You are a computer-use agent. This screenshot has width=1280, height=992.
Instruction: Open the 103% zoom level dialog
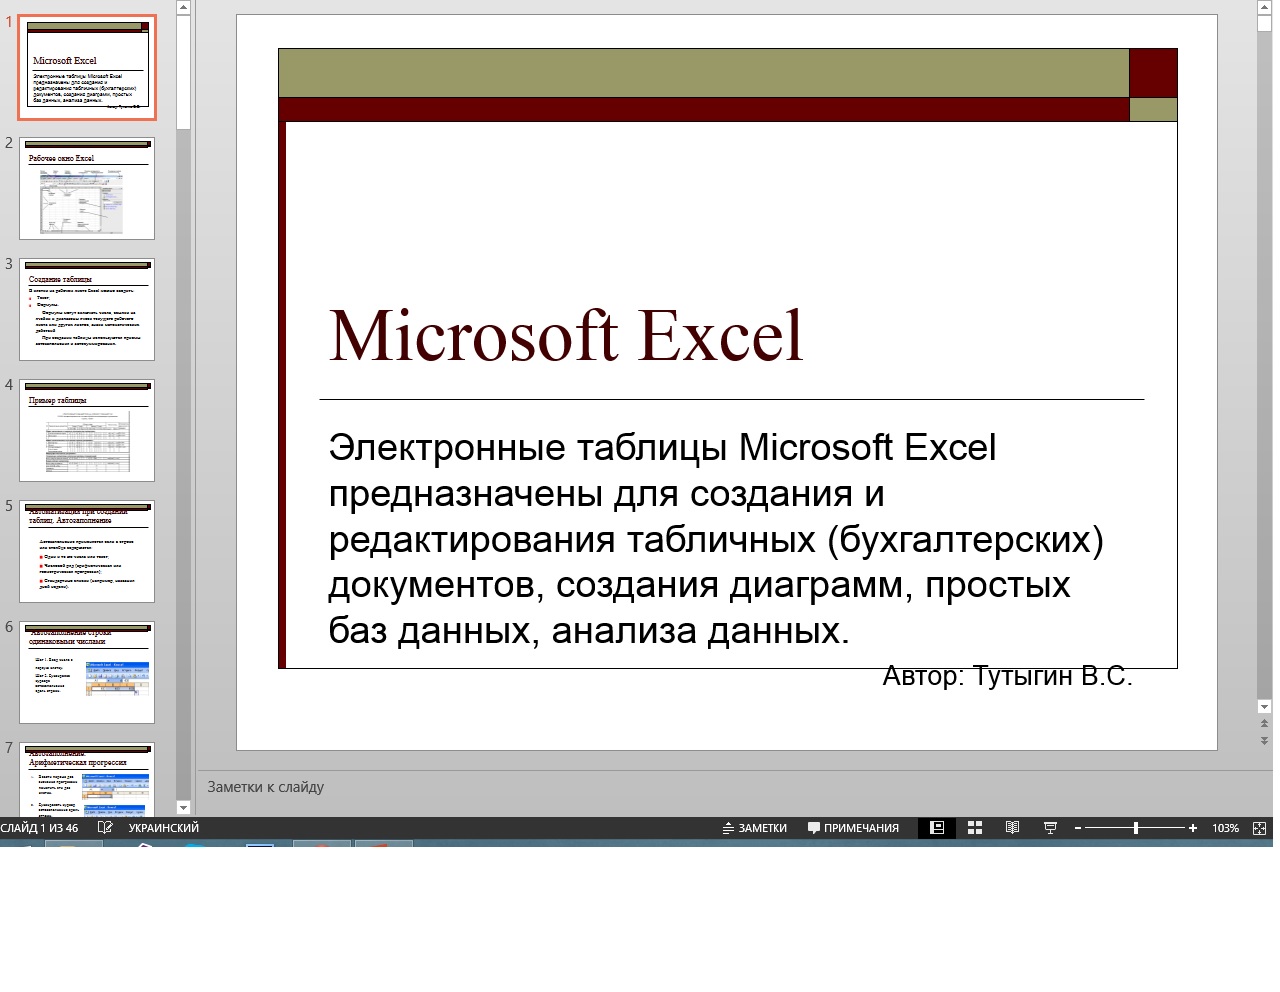[1225, 828]
